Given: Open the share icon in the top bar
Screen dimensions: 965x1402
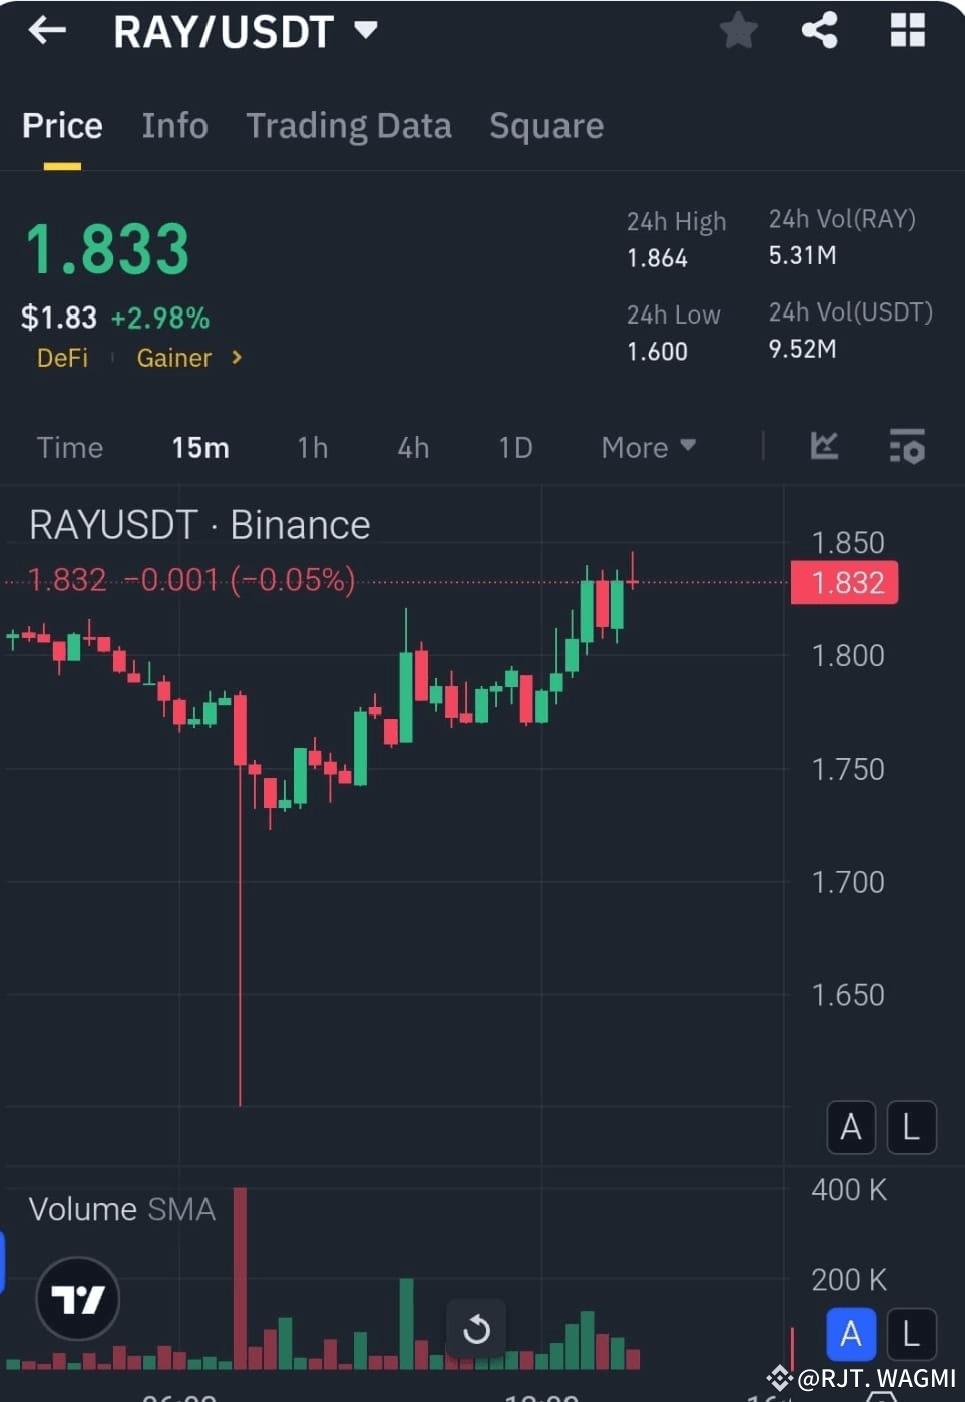Looking at the screenshot, I should [820, 30].
